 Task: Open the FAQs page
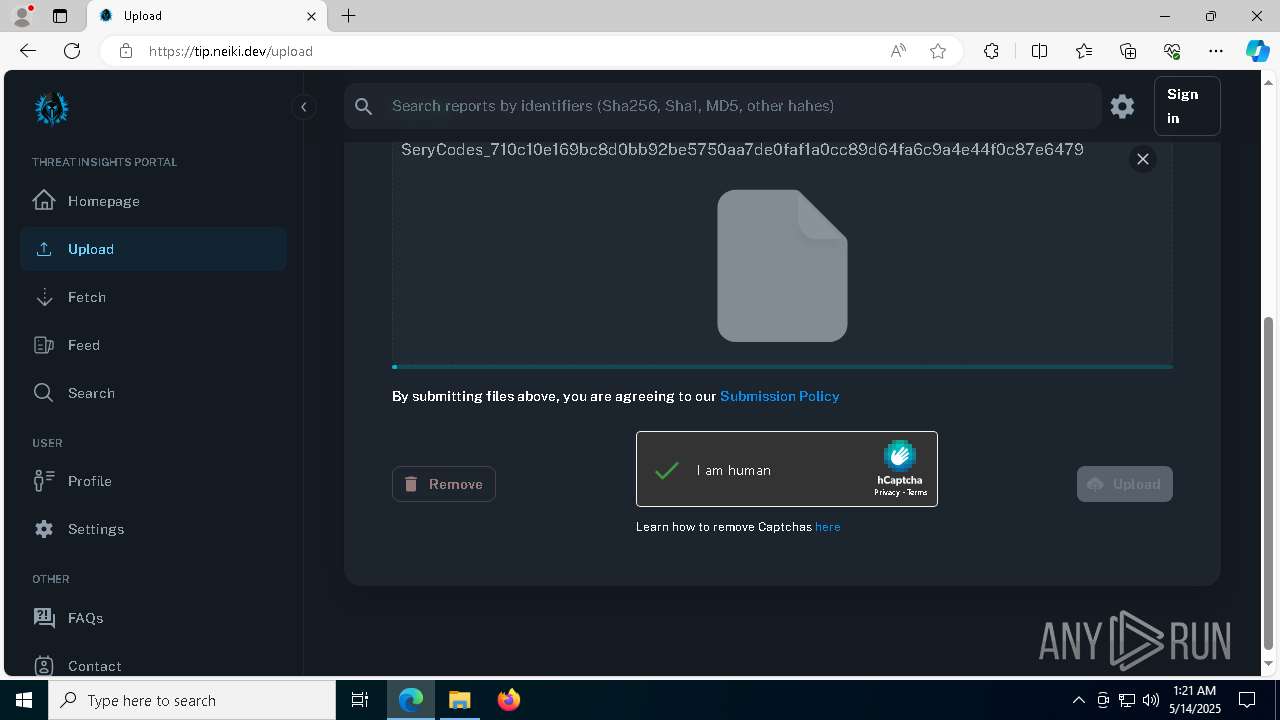(x=153, y=618)
